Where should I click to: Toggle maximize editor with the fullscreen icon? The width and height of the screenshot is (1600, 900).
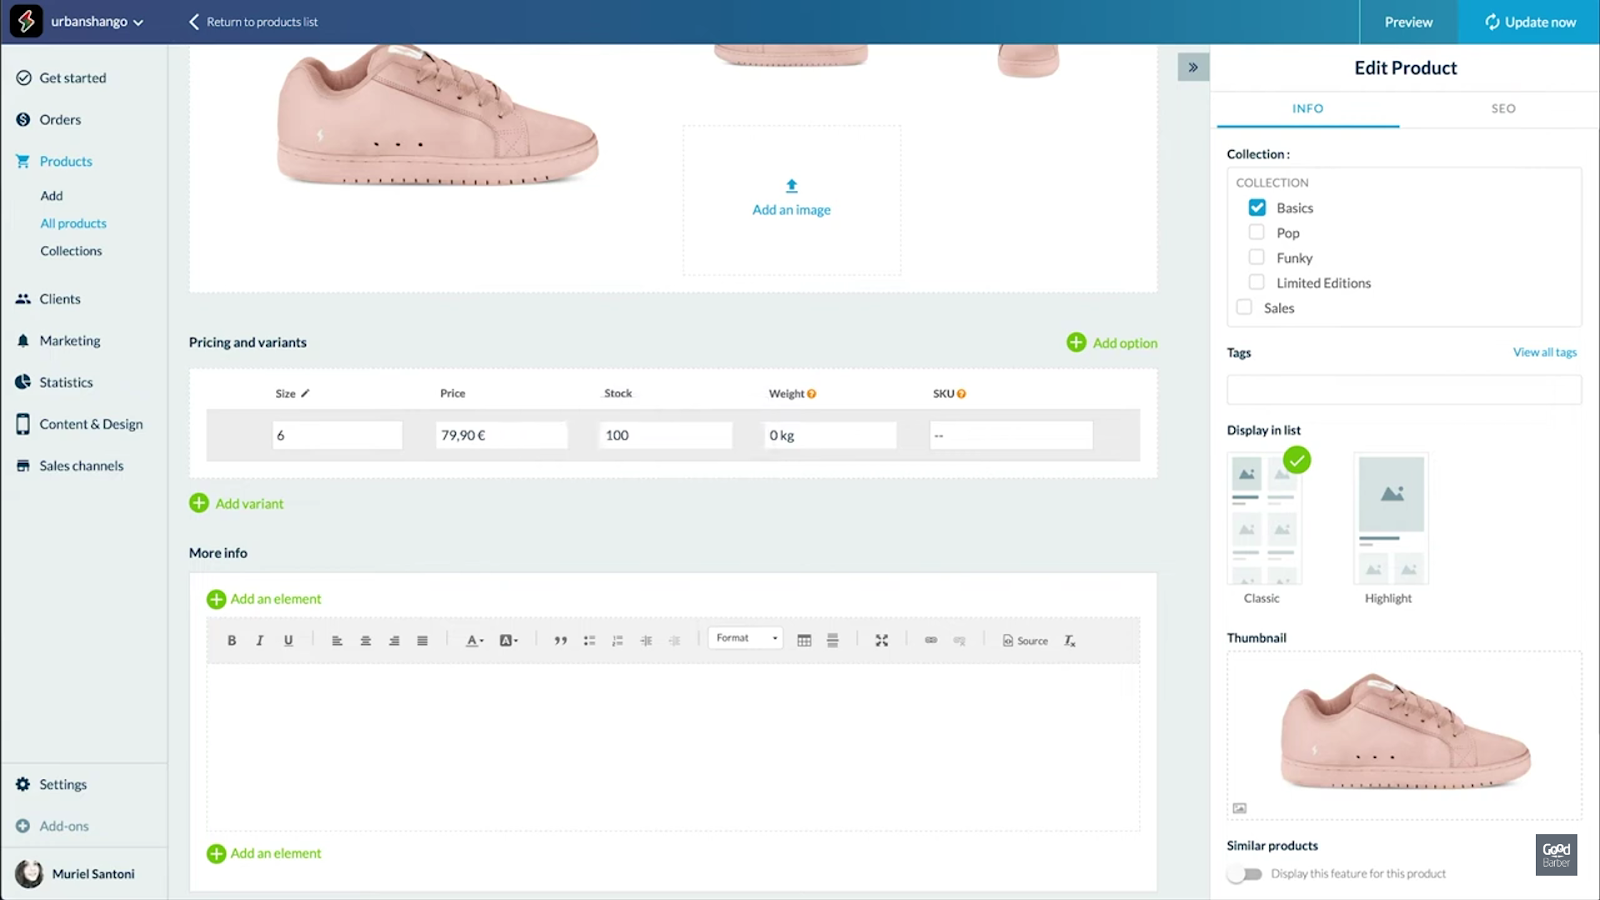click(x=881, y=640)
